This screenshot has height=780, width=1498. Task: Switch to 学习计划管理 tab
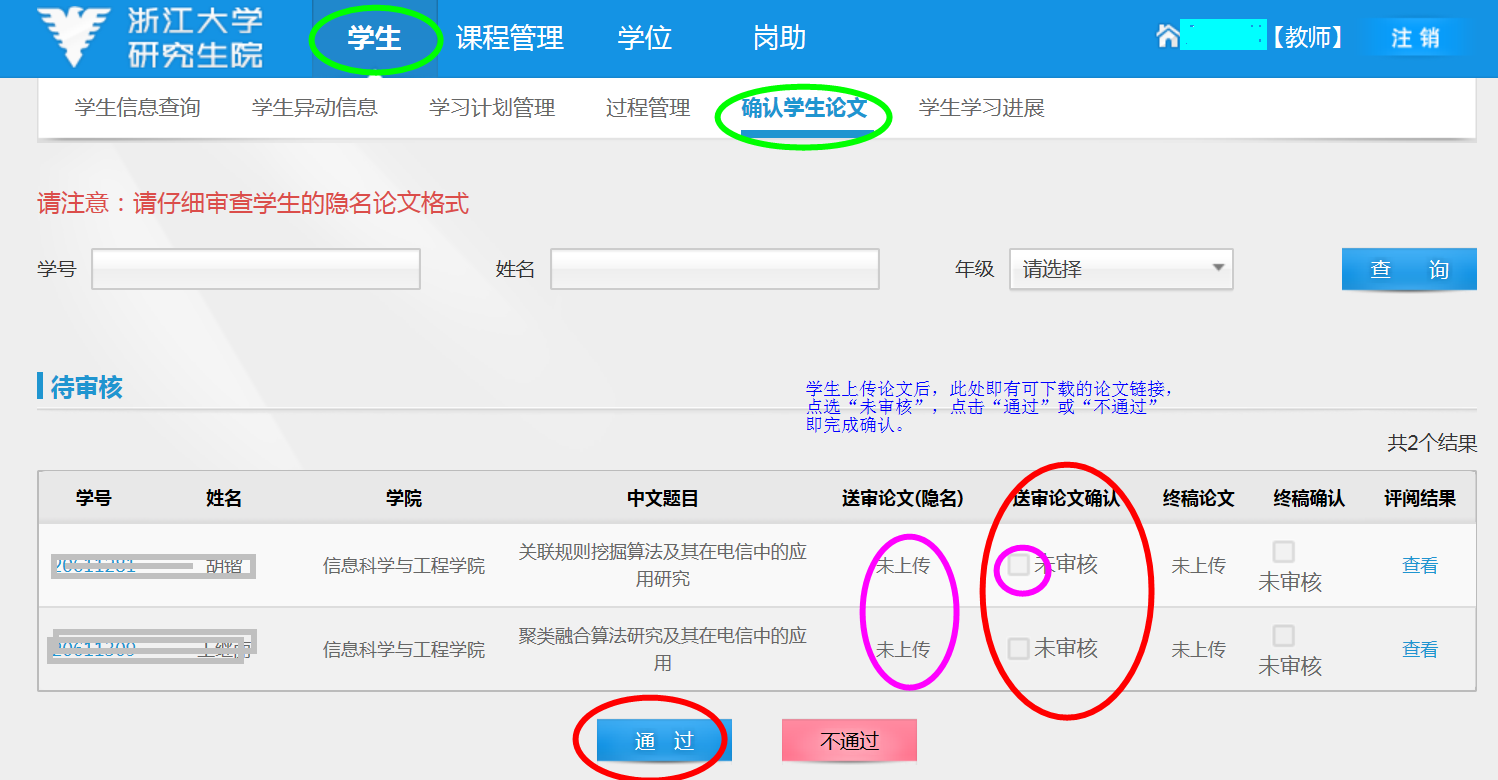tap(492, 108)
